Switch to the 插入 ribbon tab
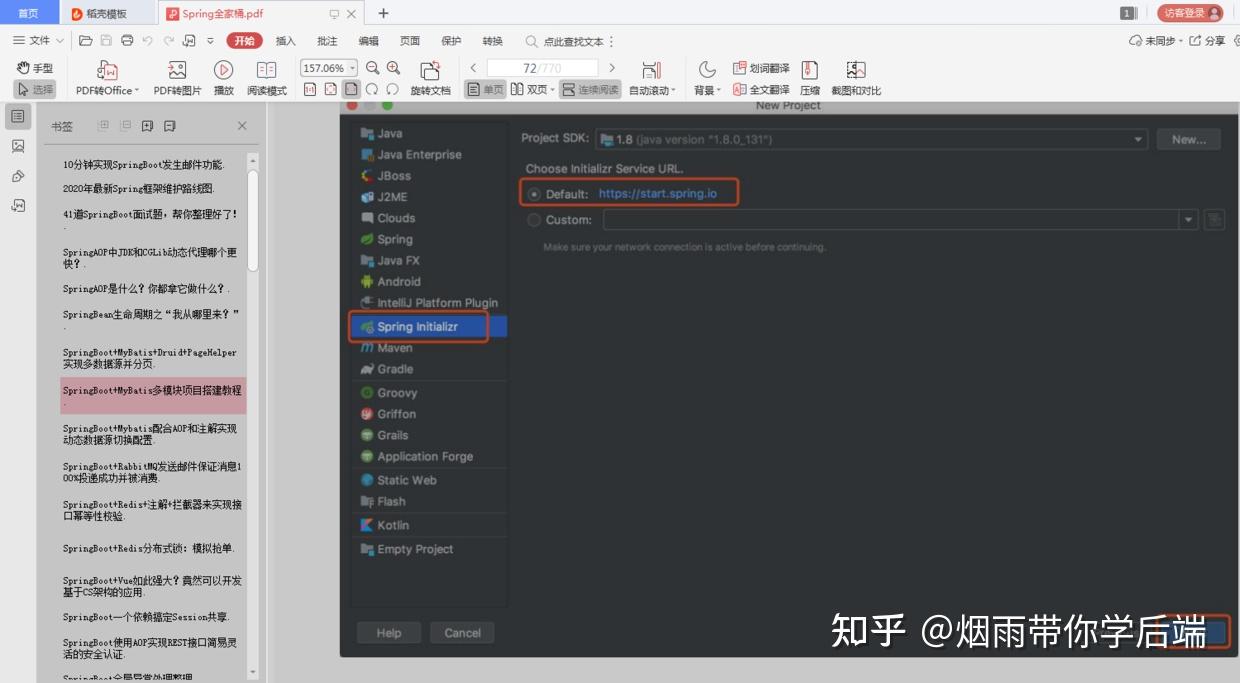This screenshot has height=683, width=1240. (x=285, y=41)
